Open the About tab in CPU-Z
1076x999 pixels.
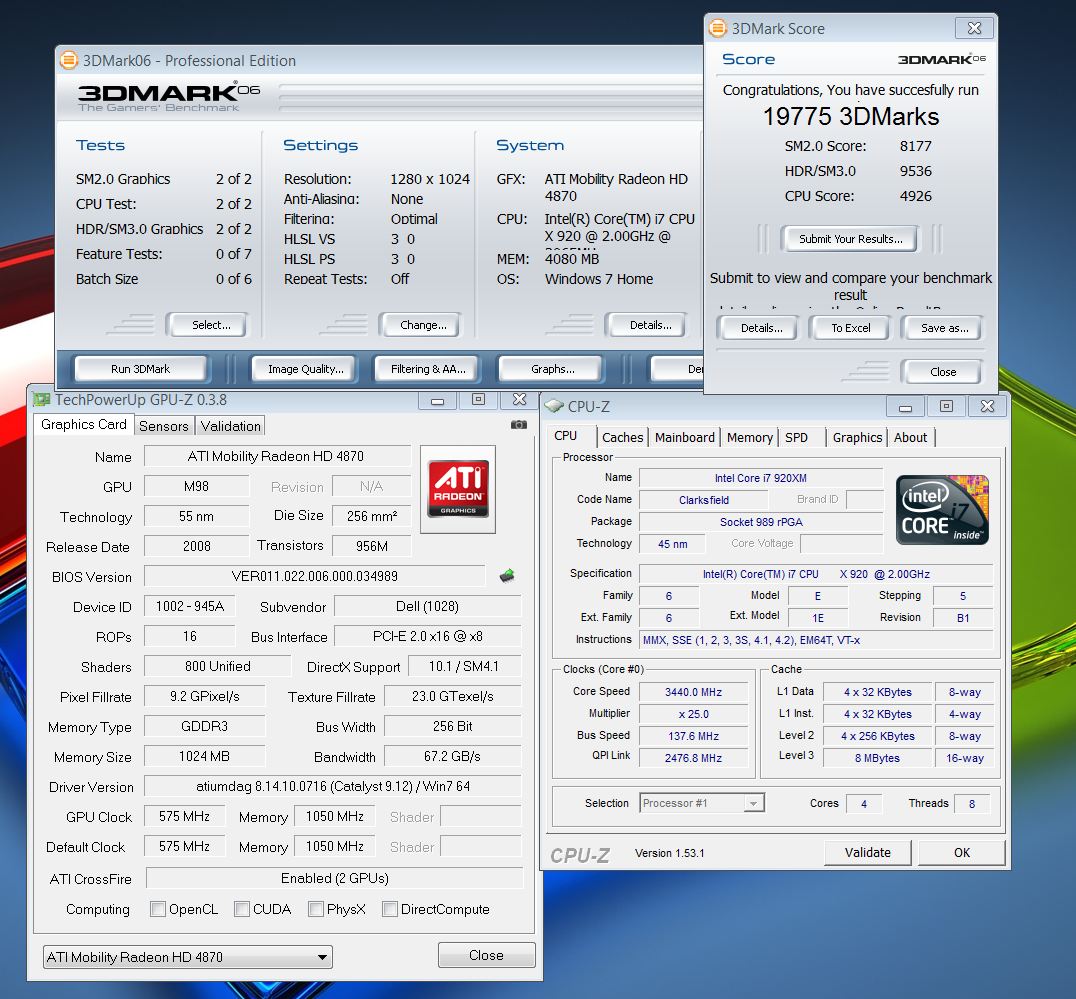910,438
